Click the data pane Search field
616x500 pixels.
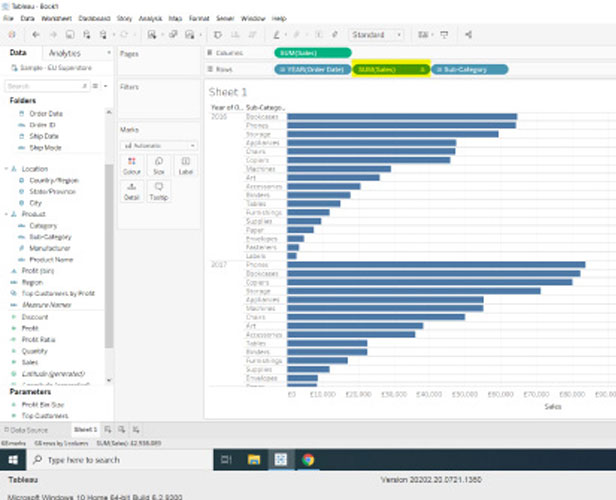(46, 86)
